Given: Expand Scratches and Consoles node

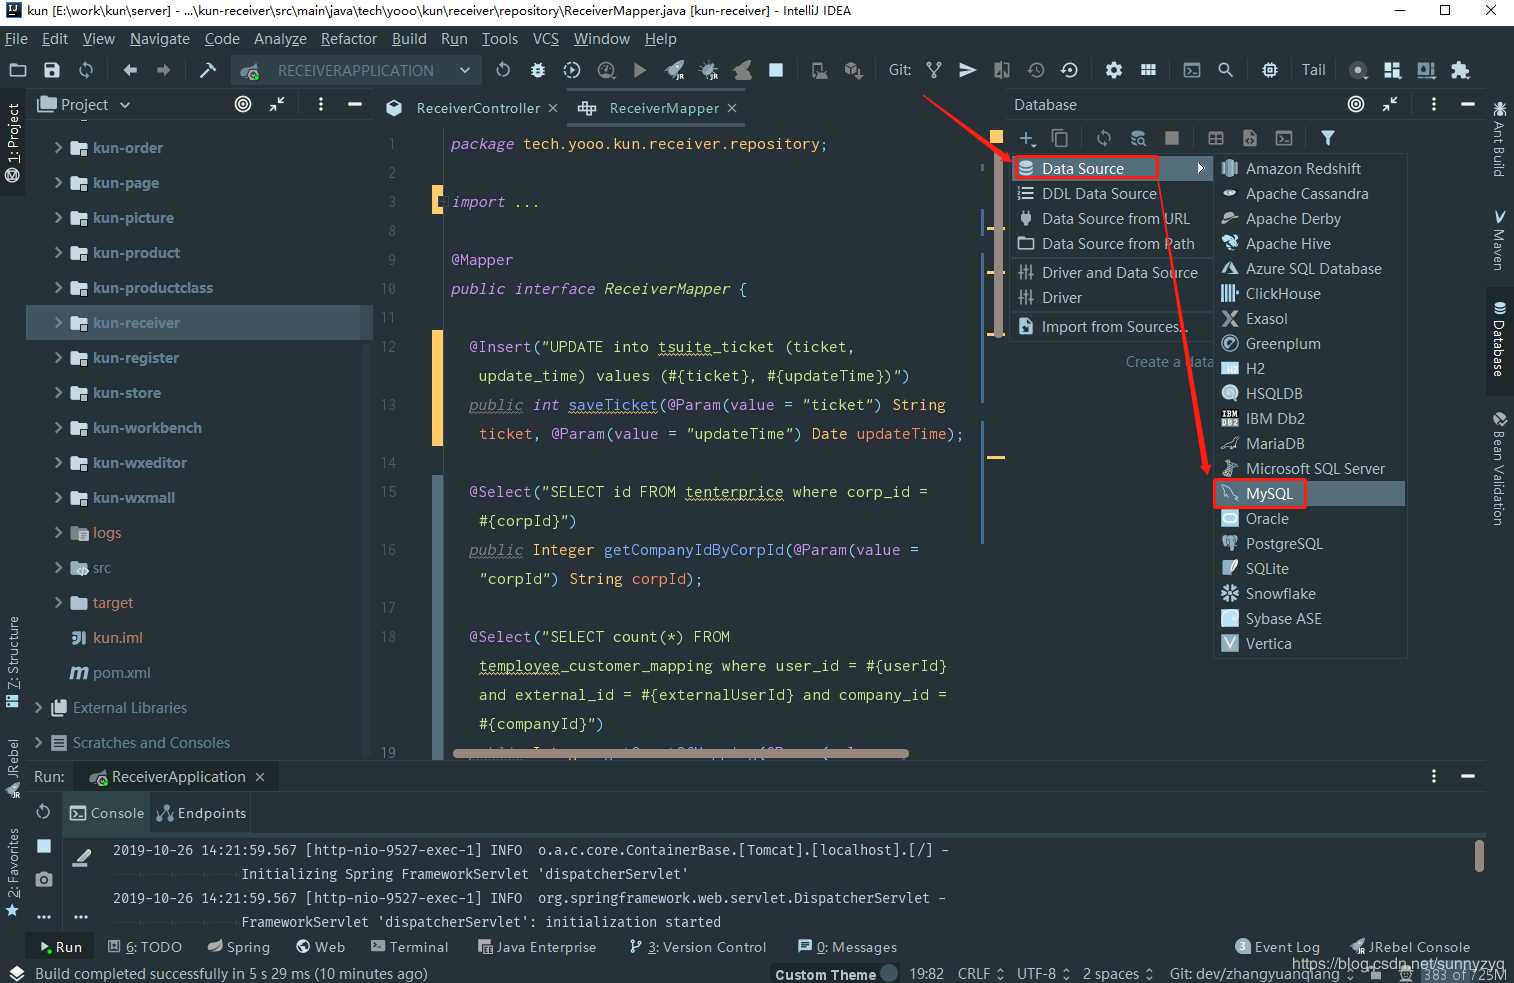Looking at the screenshot, I should [38, 742].
